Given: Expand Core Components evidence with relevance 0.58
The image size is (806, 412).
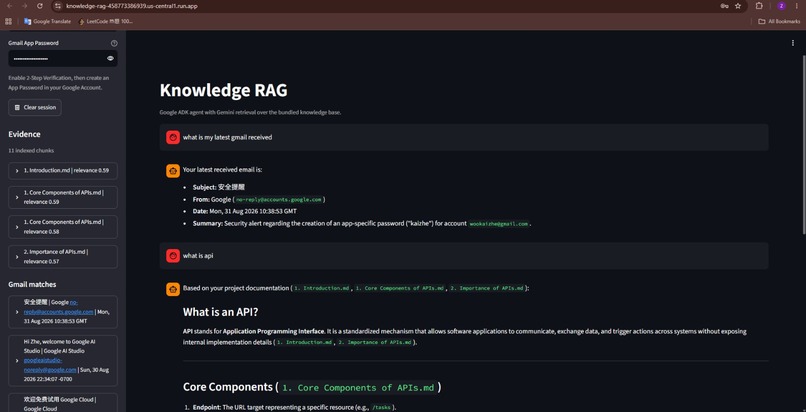Looking at the screenshot, I should [x=63, y=227].
